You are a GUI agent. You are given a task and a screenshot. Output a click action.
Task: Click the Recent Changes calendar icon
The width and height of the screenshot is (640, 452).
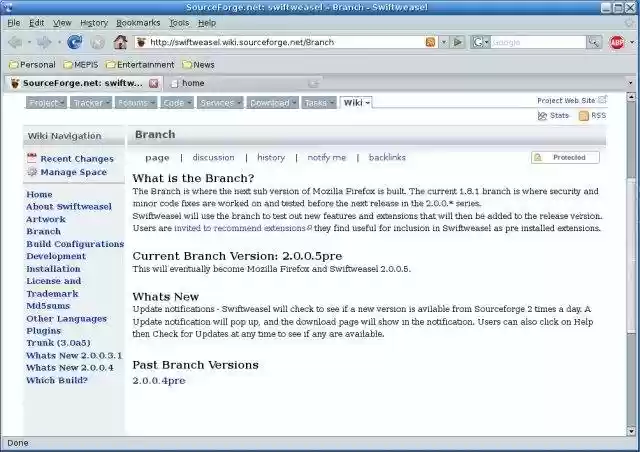pos(32,158)
